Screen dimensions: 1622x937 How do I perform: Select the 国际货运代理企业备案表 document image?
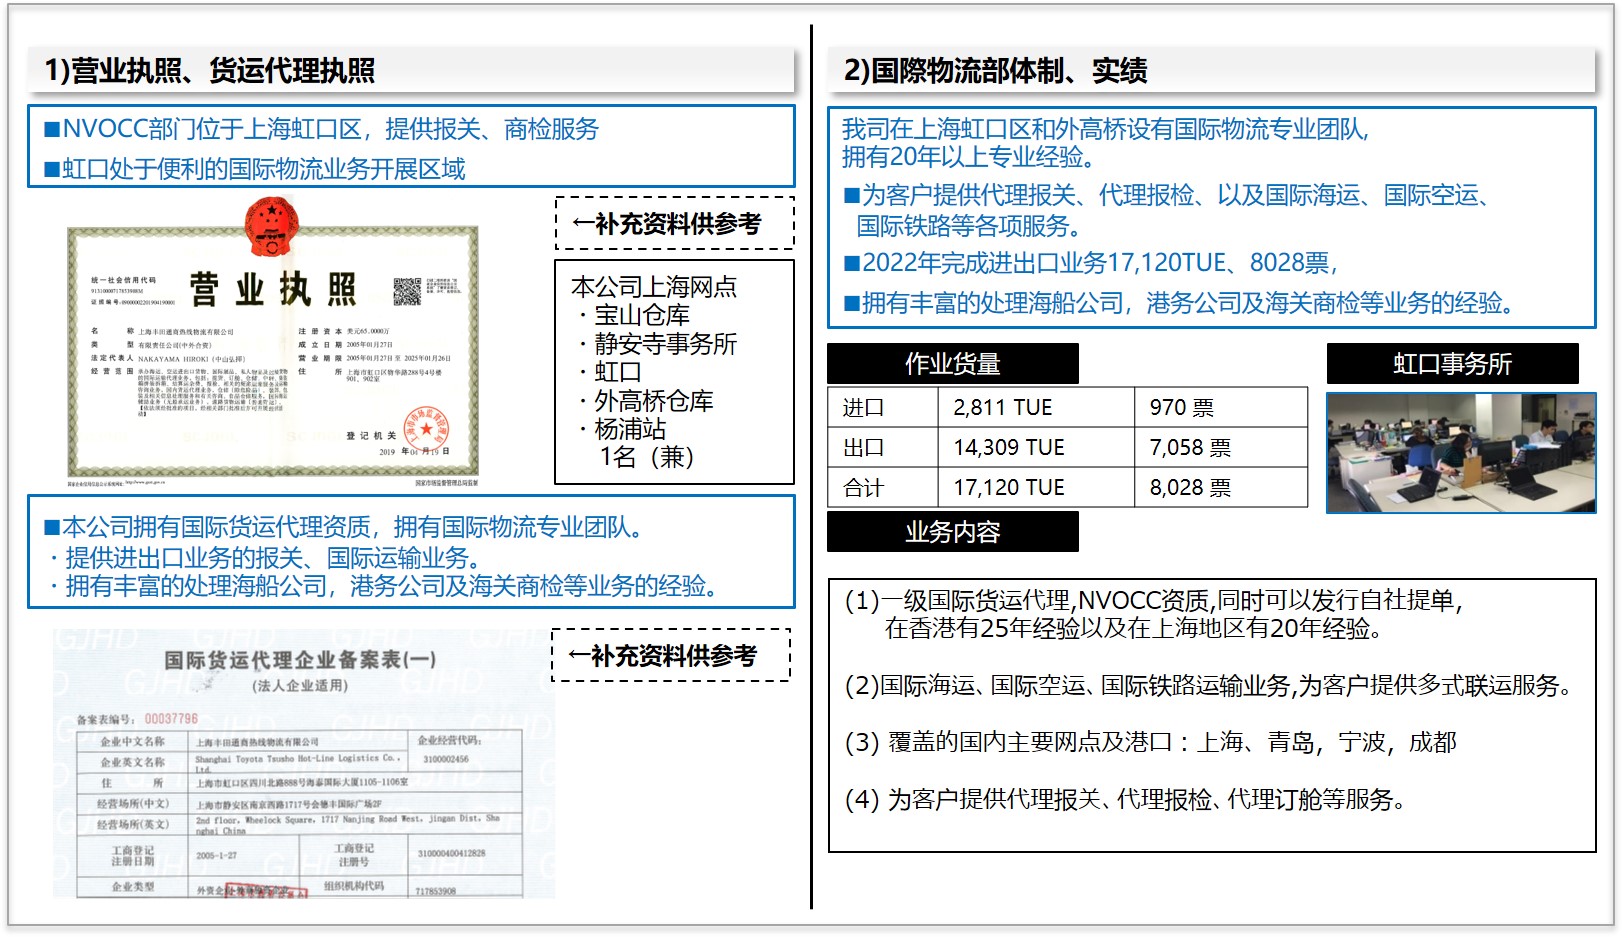tap(303, 765)
